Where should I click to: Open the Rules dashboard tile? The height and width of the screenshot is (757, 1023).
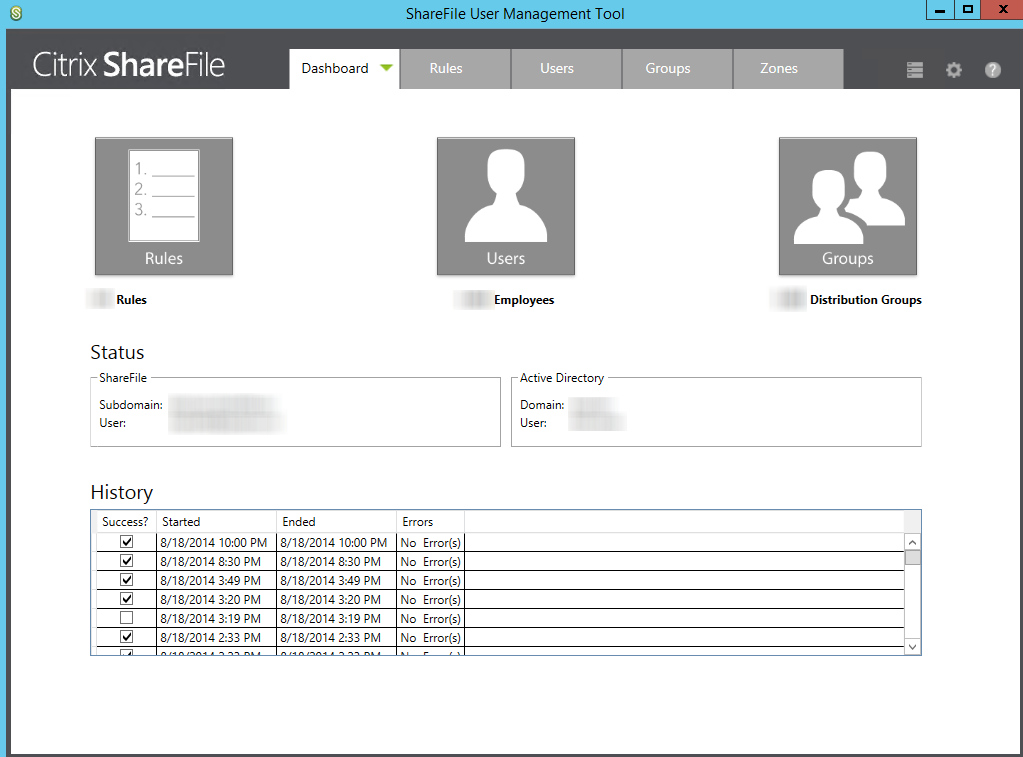(164, 206)
